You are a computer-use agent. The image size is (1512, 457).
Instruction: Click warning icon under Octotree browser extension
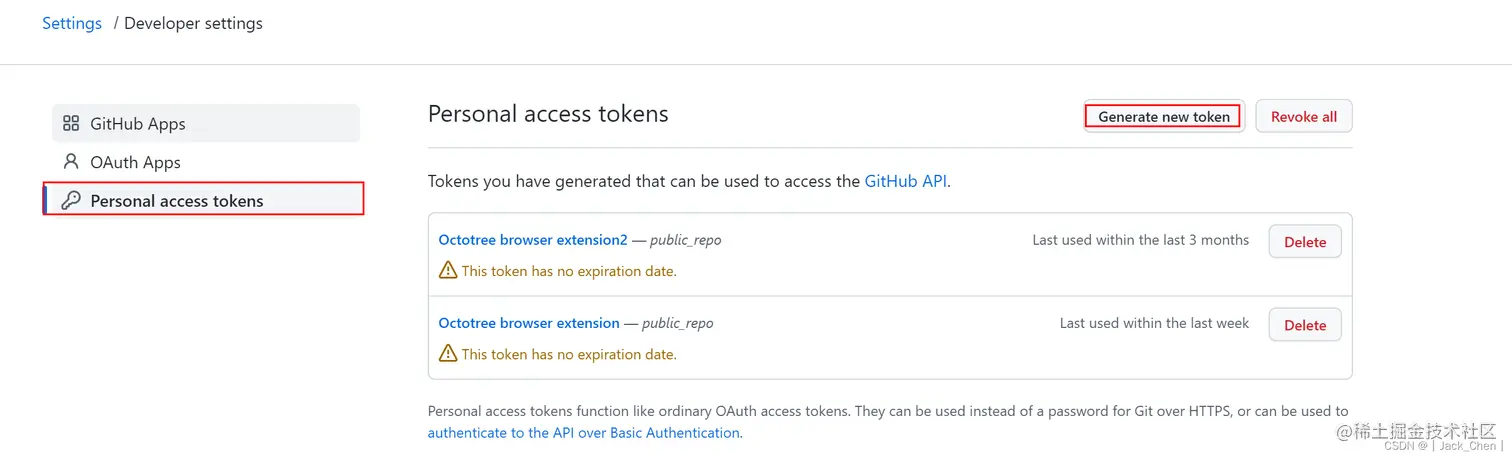coord(448,354)
